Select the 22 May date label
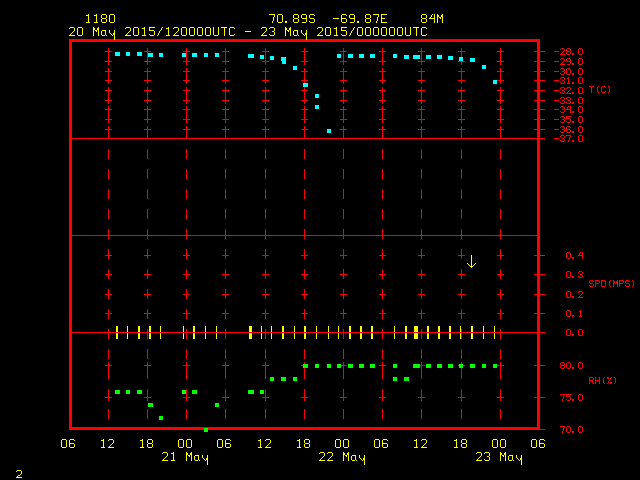This screenshot has width=640, height=480. coord(342,458)
